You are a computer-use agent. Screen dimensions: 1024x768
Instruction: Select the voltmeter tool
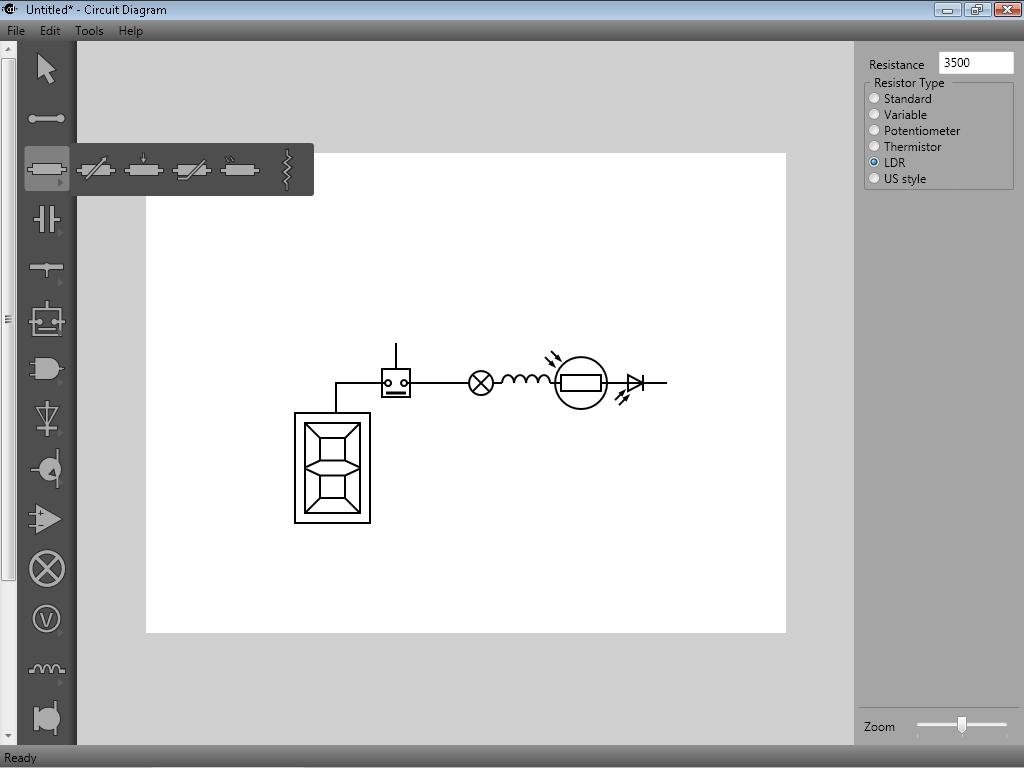pyautogui.click(x=45, y=618)
